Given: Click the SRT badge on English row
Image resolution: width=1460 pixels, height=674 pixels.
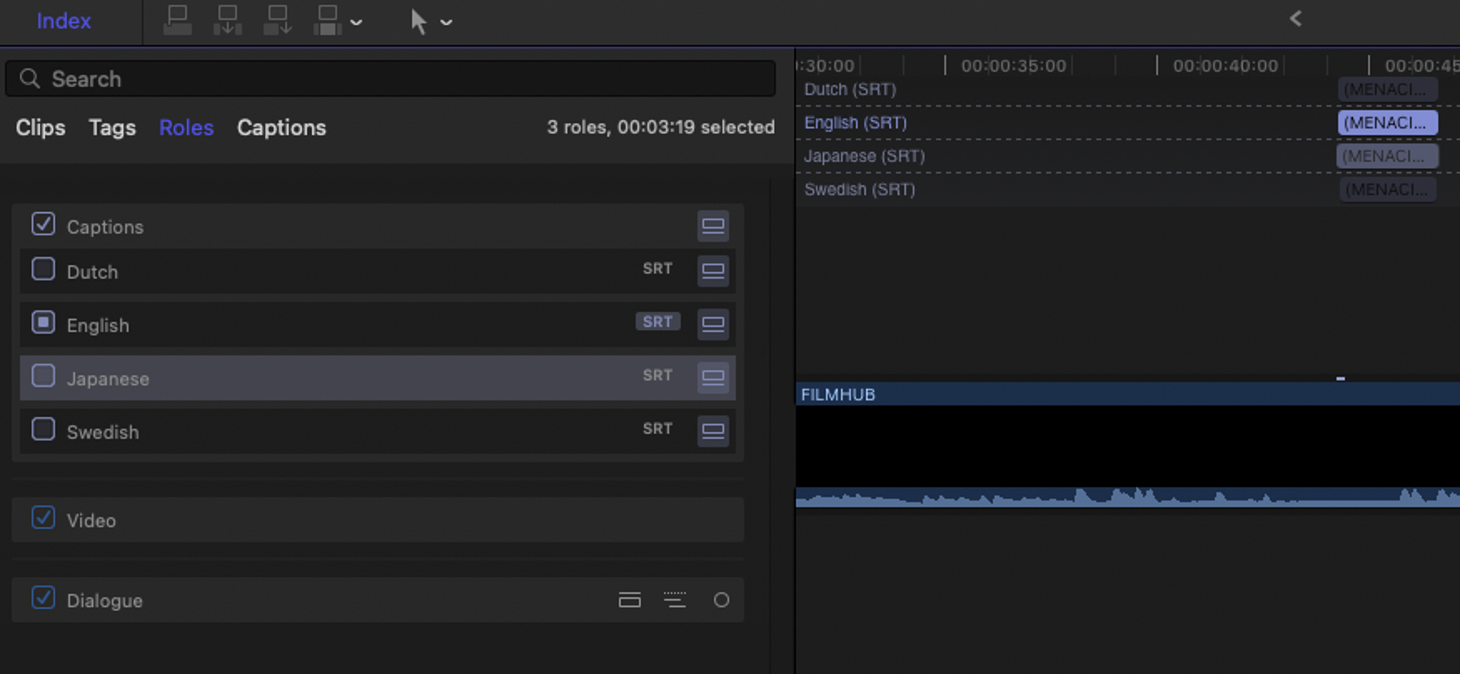Looking at the screenshot, I should coord(657,322).
